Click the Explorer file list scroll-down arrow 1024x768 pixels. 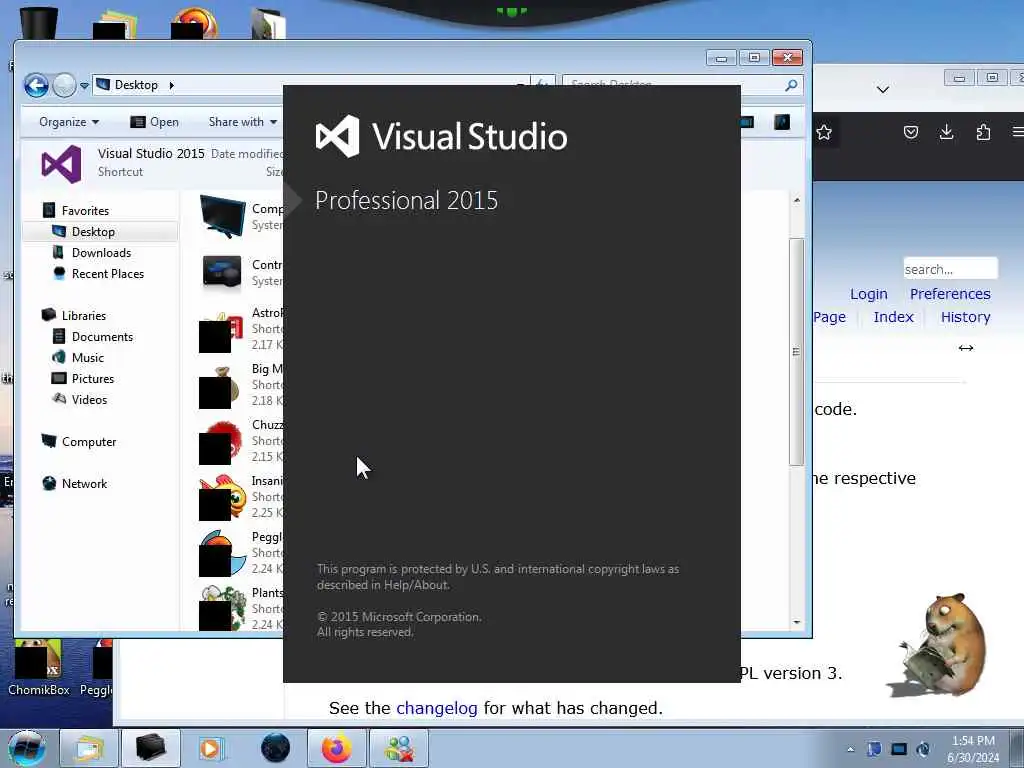point(797,622)
